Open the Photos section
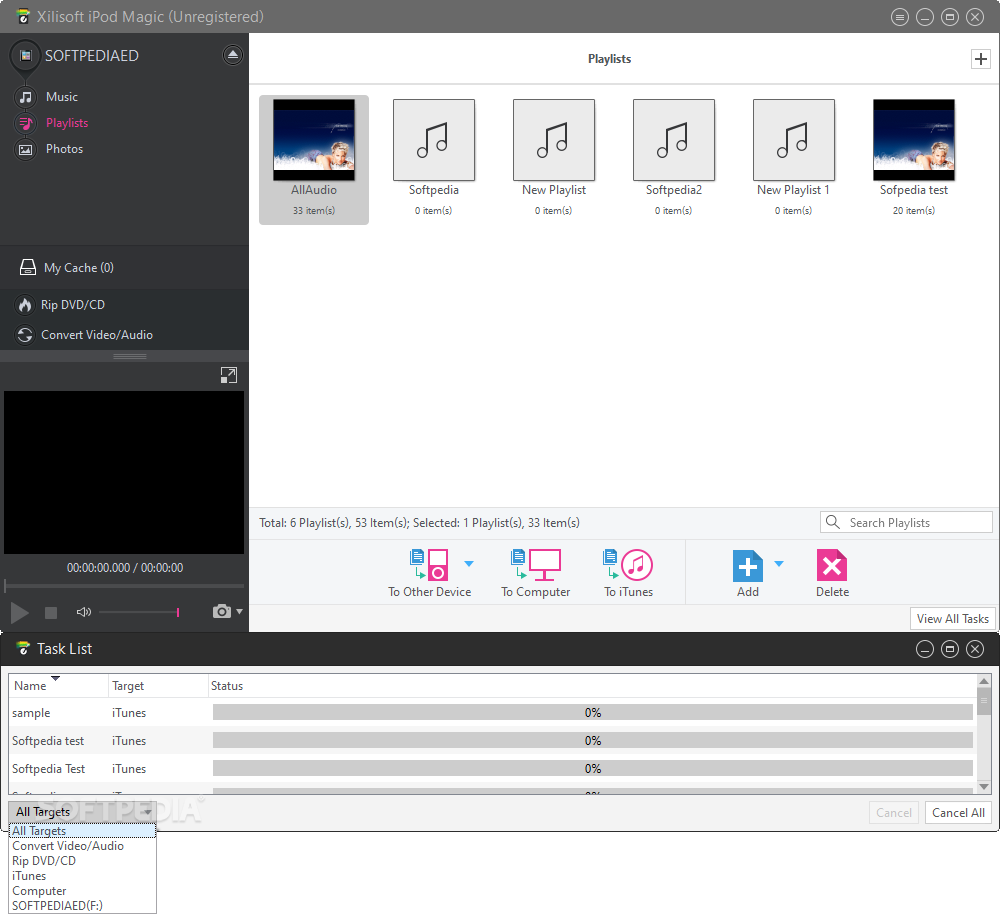1000x914 pixels. 64,149
